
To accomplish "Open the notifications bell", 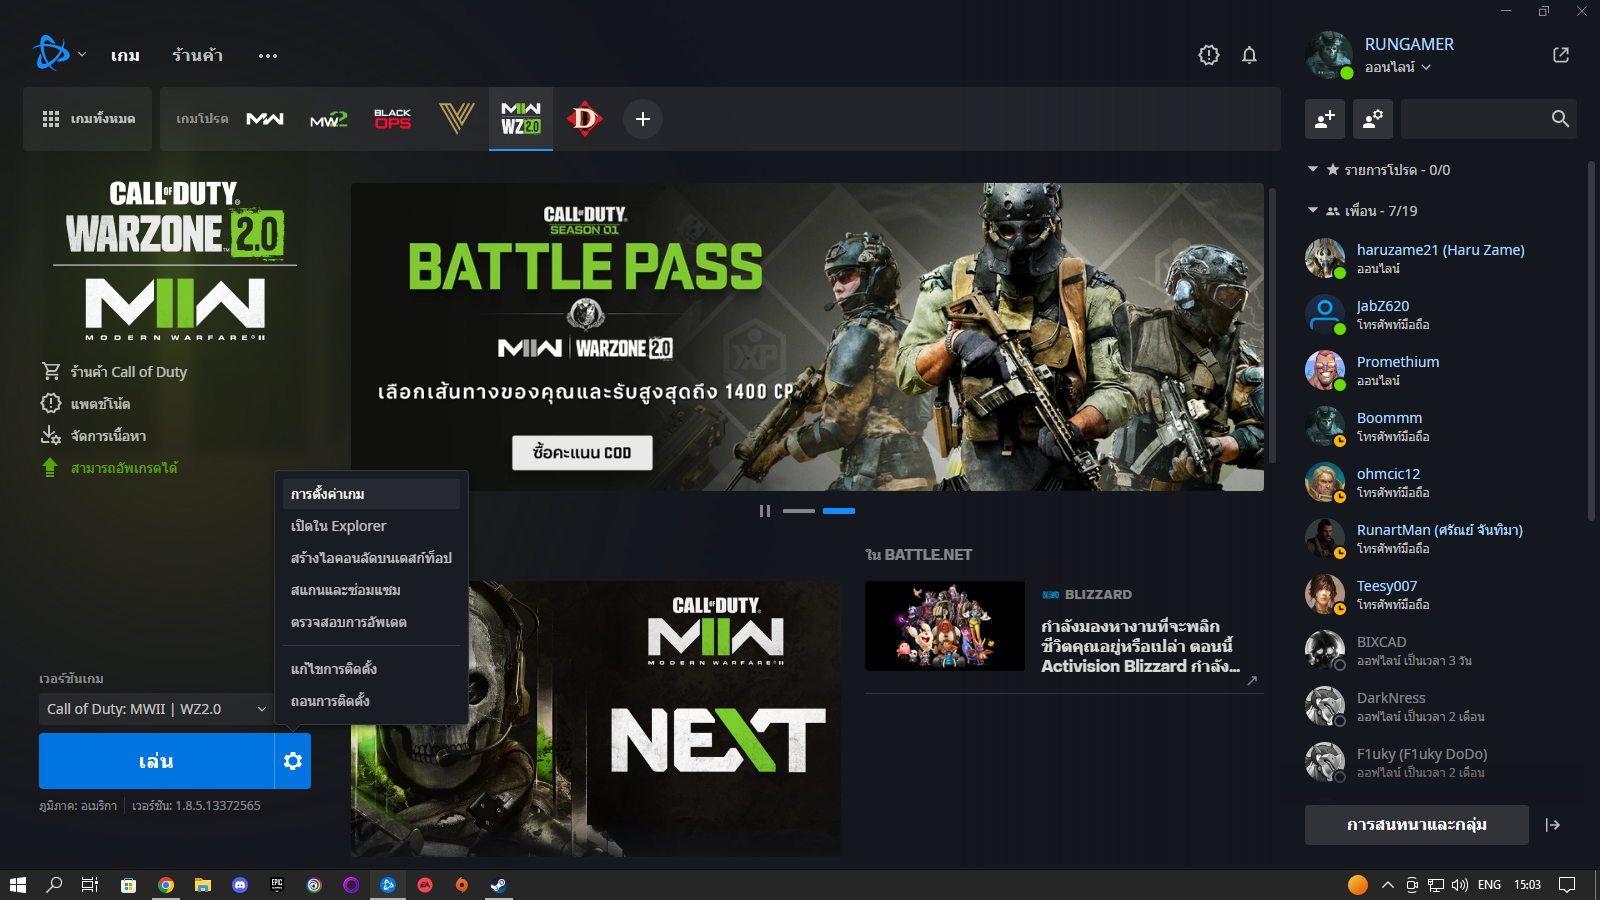I will coord(1249,55).
